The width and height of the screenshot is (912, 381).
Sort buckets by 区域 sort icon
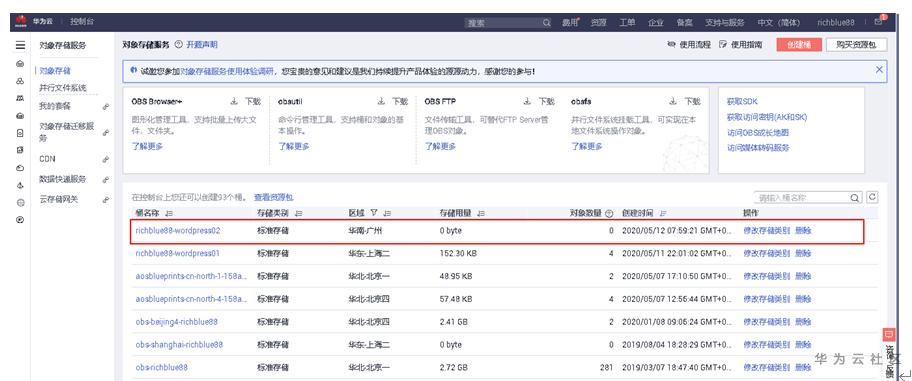pos(387,213)
